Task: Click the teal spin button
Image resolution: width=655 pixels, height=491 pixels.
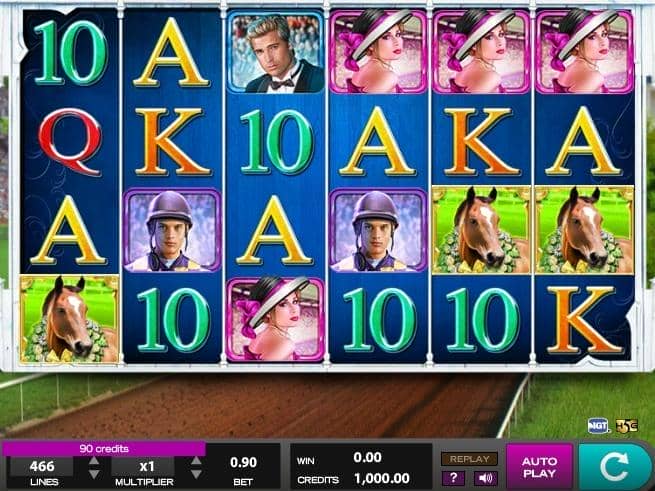Action: [x=614, y=467]
